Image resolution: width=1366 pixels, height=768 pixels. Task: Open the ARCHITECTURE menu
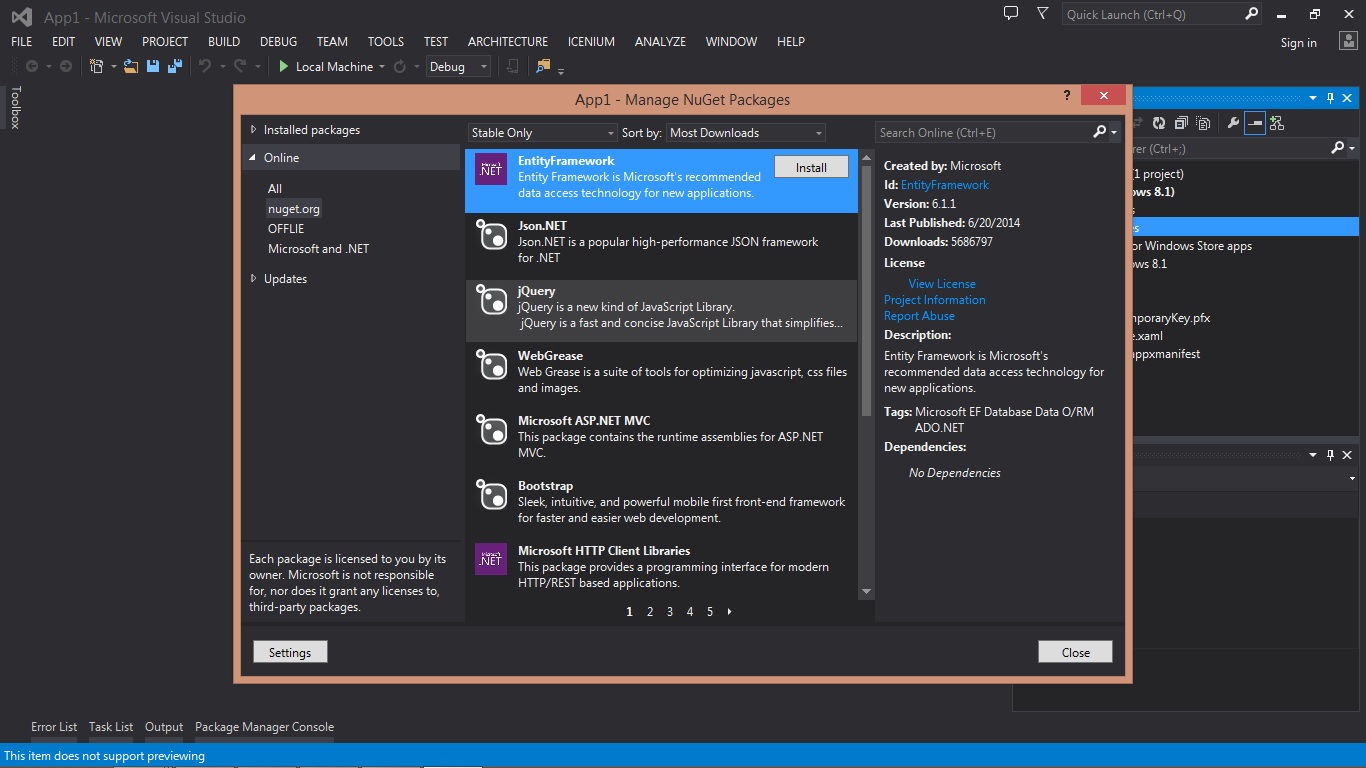tap(508, 41)
